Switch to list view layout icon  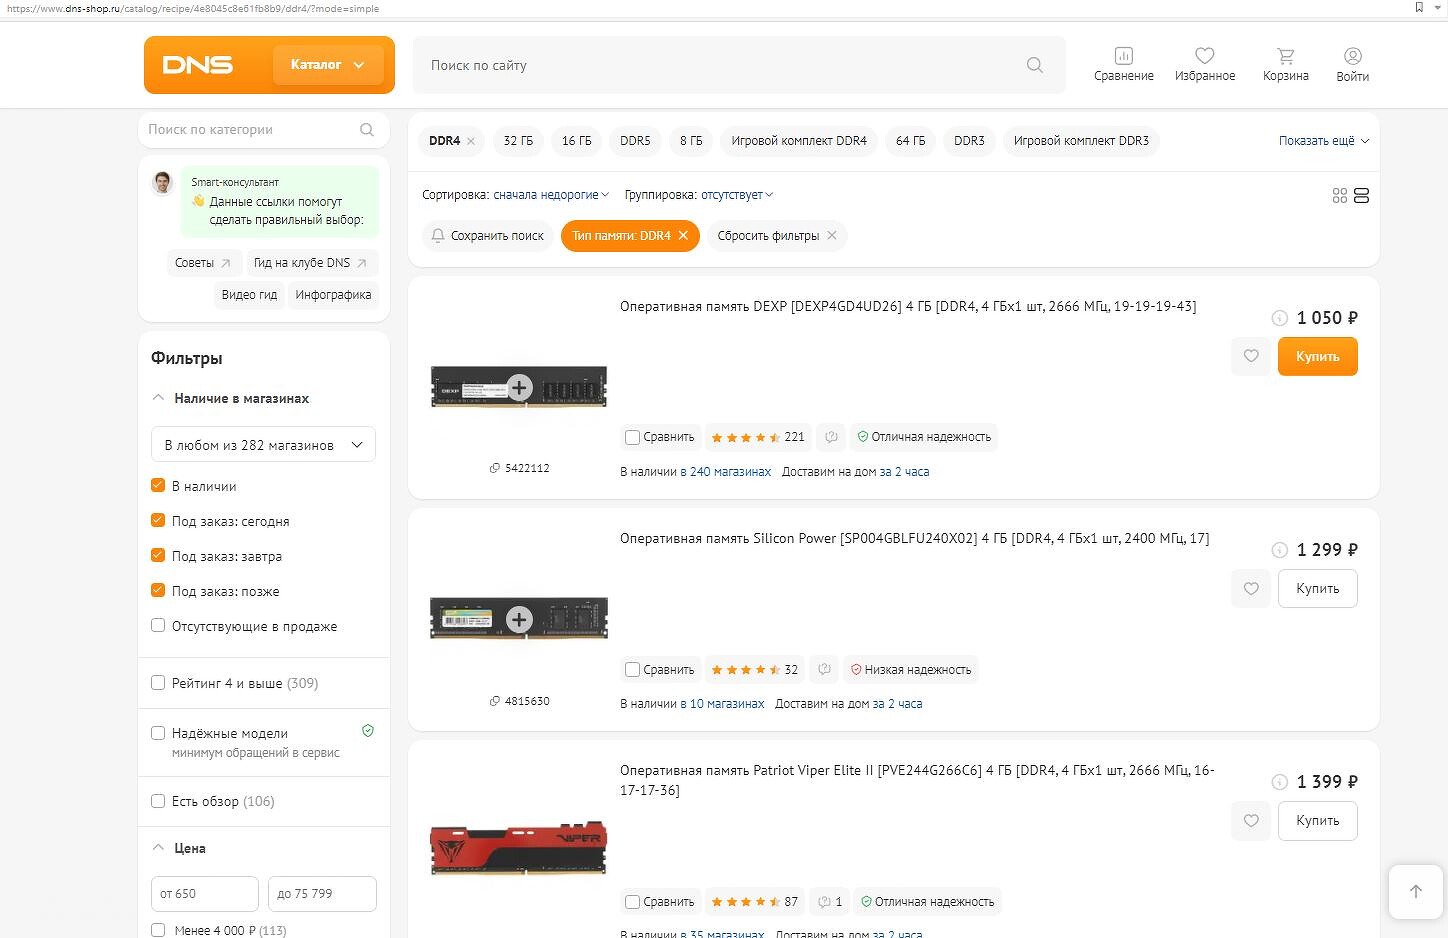click(x=1361, y=196)
